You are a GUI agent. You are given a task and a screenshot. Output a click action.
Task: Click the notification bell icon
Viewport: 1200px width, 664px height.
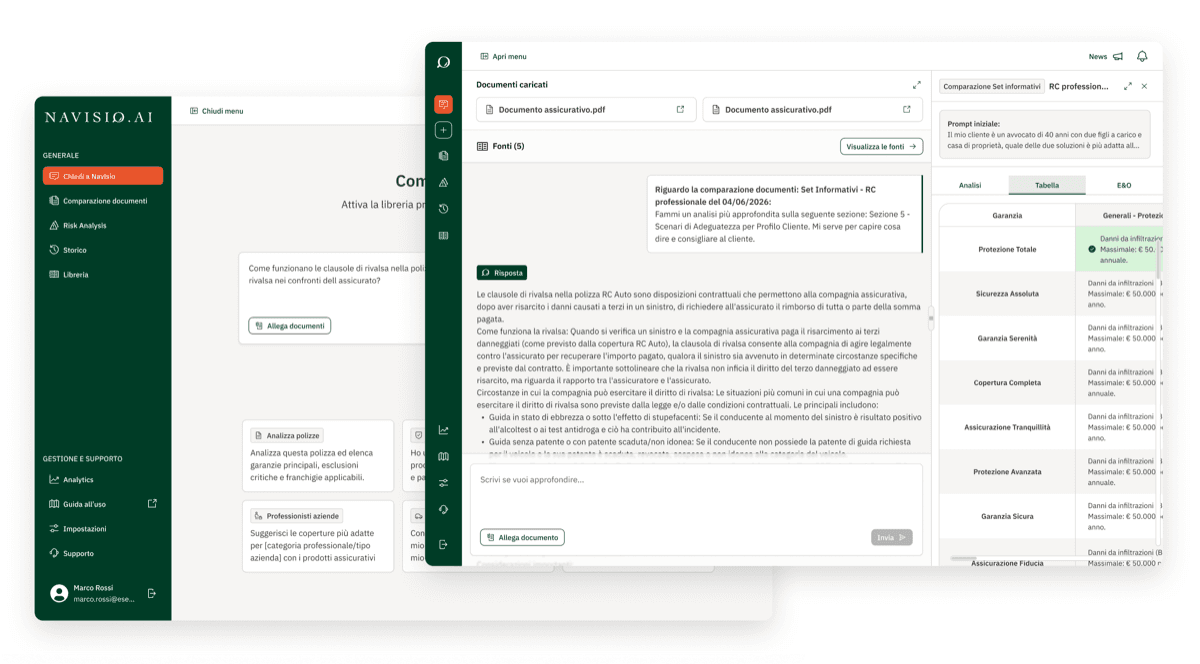[x=1142, y=57]
